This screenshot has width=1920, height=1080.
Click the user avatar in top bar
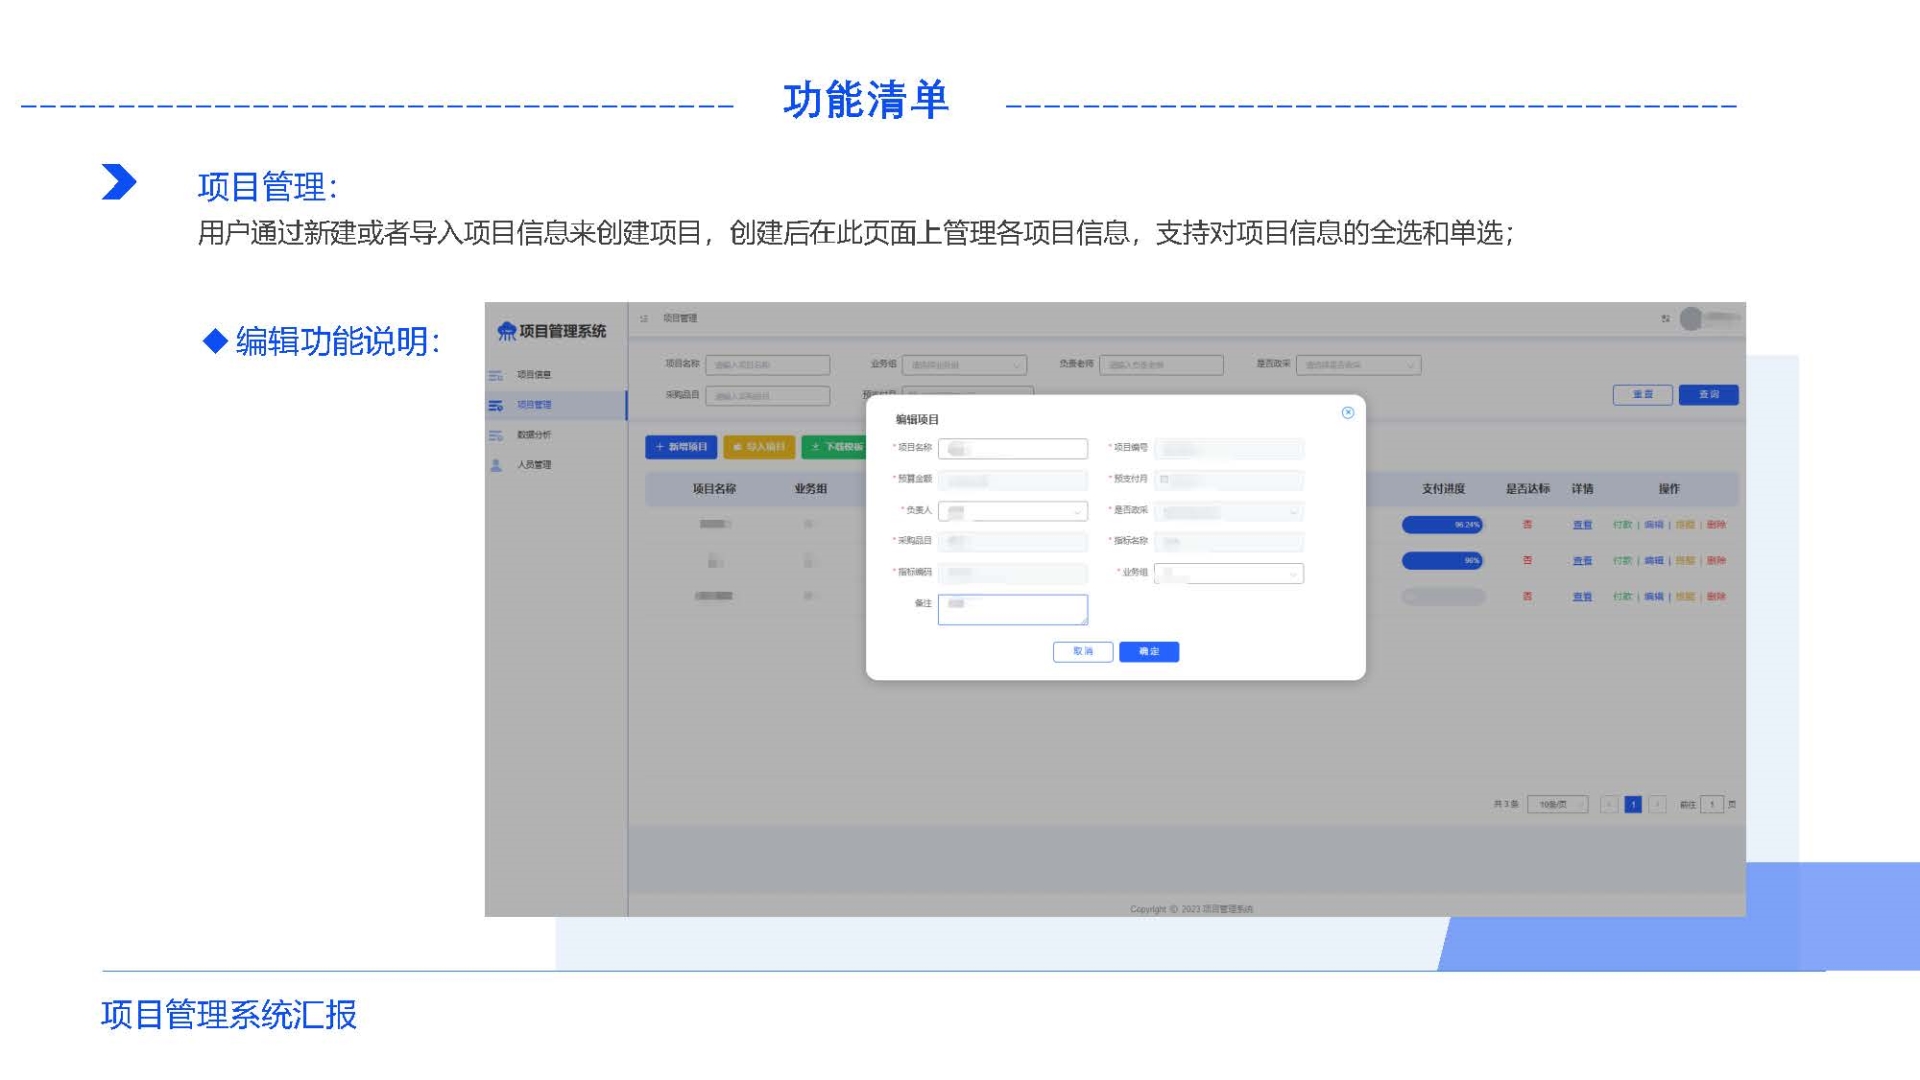click(x=1691, y=318)
